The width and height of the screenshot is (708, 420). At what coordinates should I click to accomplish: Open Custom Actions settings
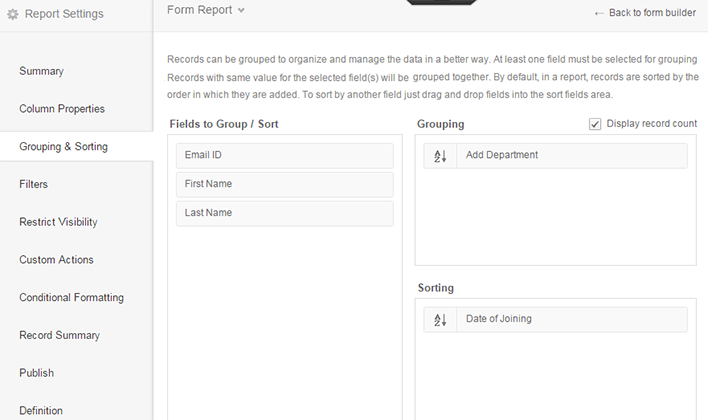click(x=56, y=260)
